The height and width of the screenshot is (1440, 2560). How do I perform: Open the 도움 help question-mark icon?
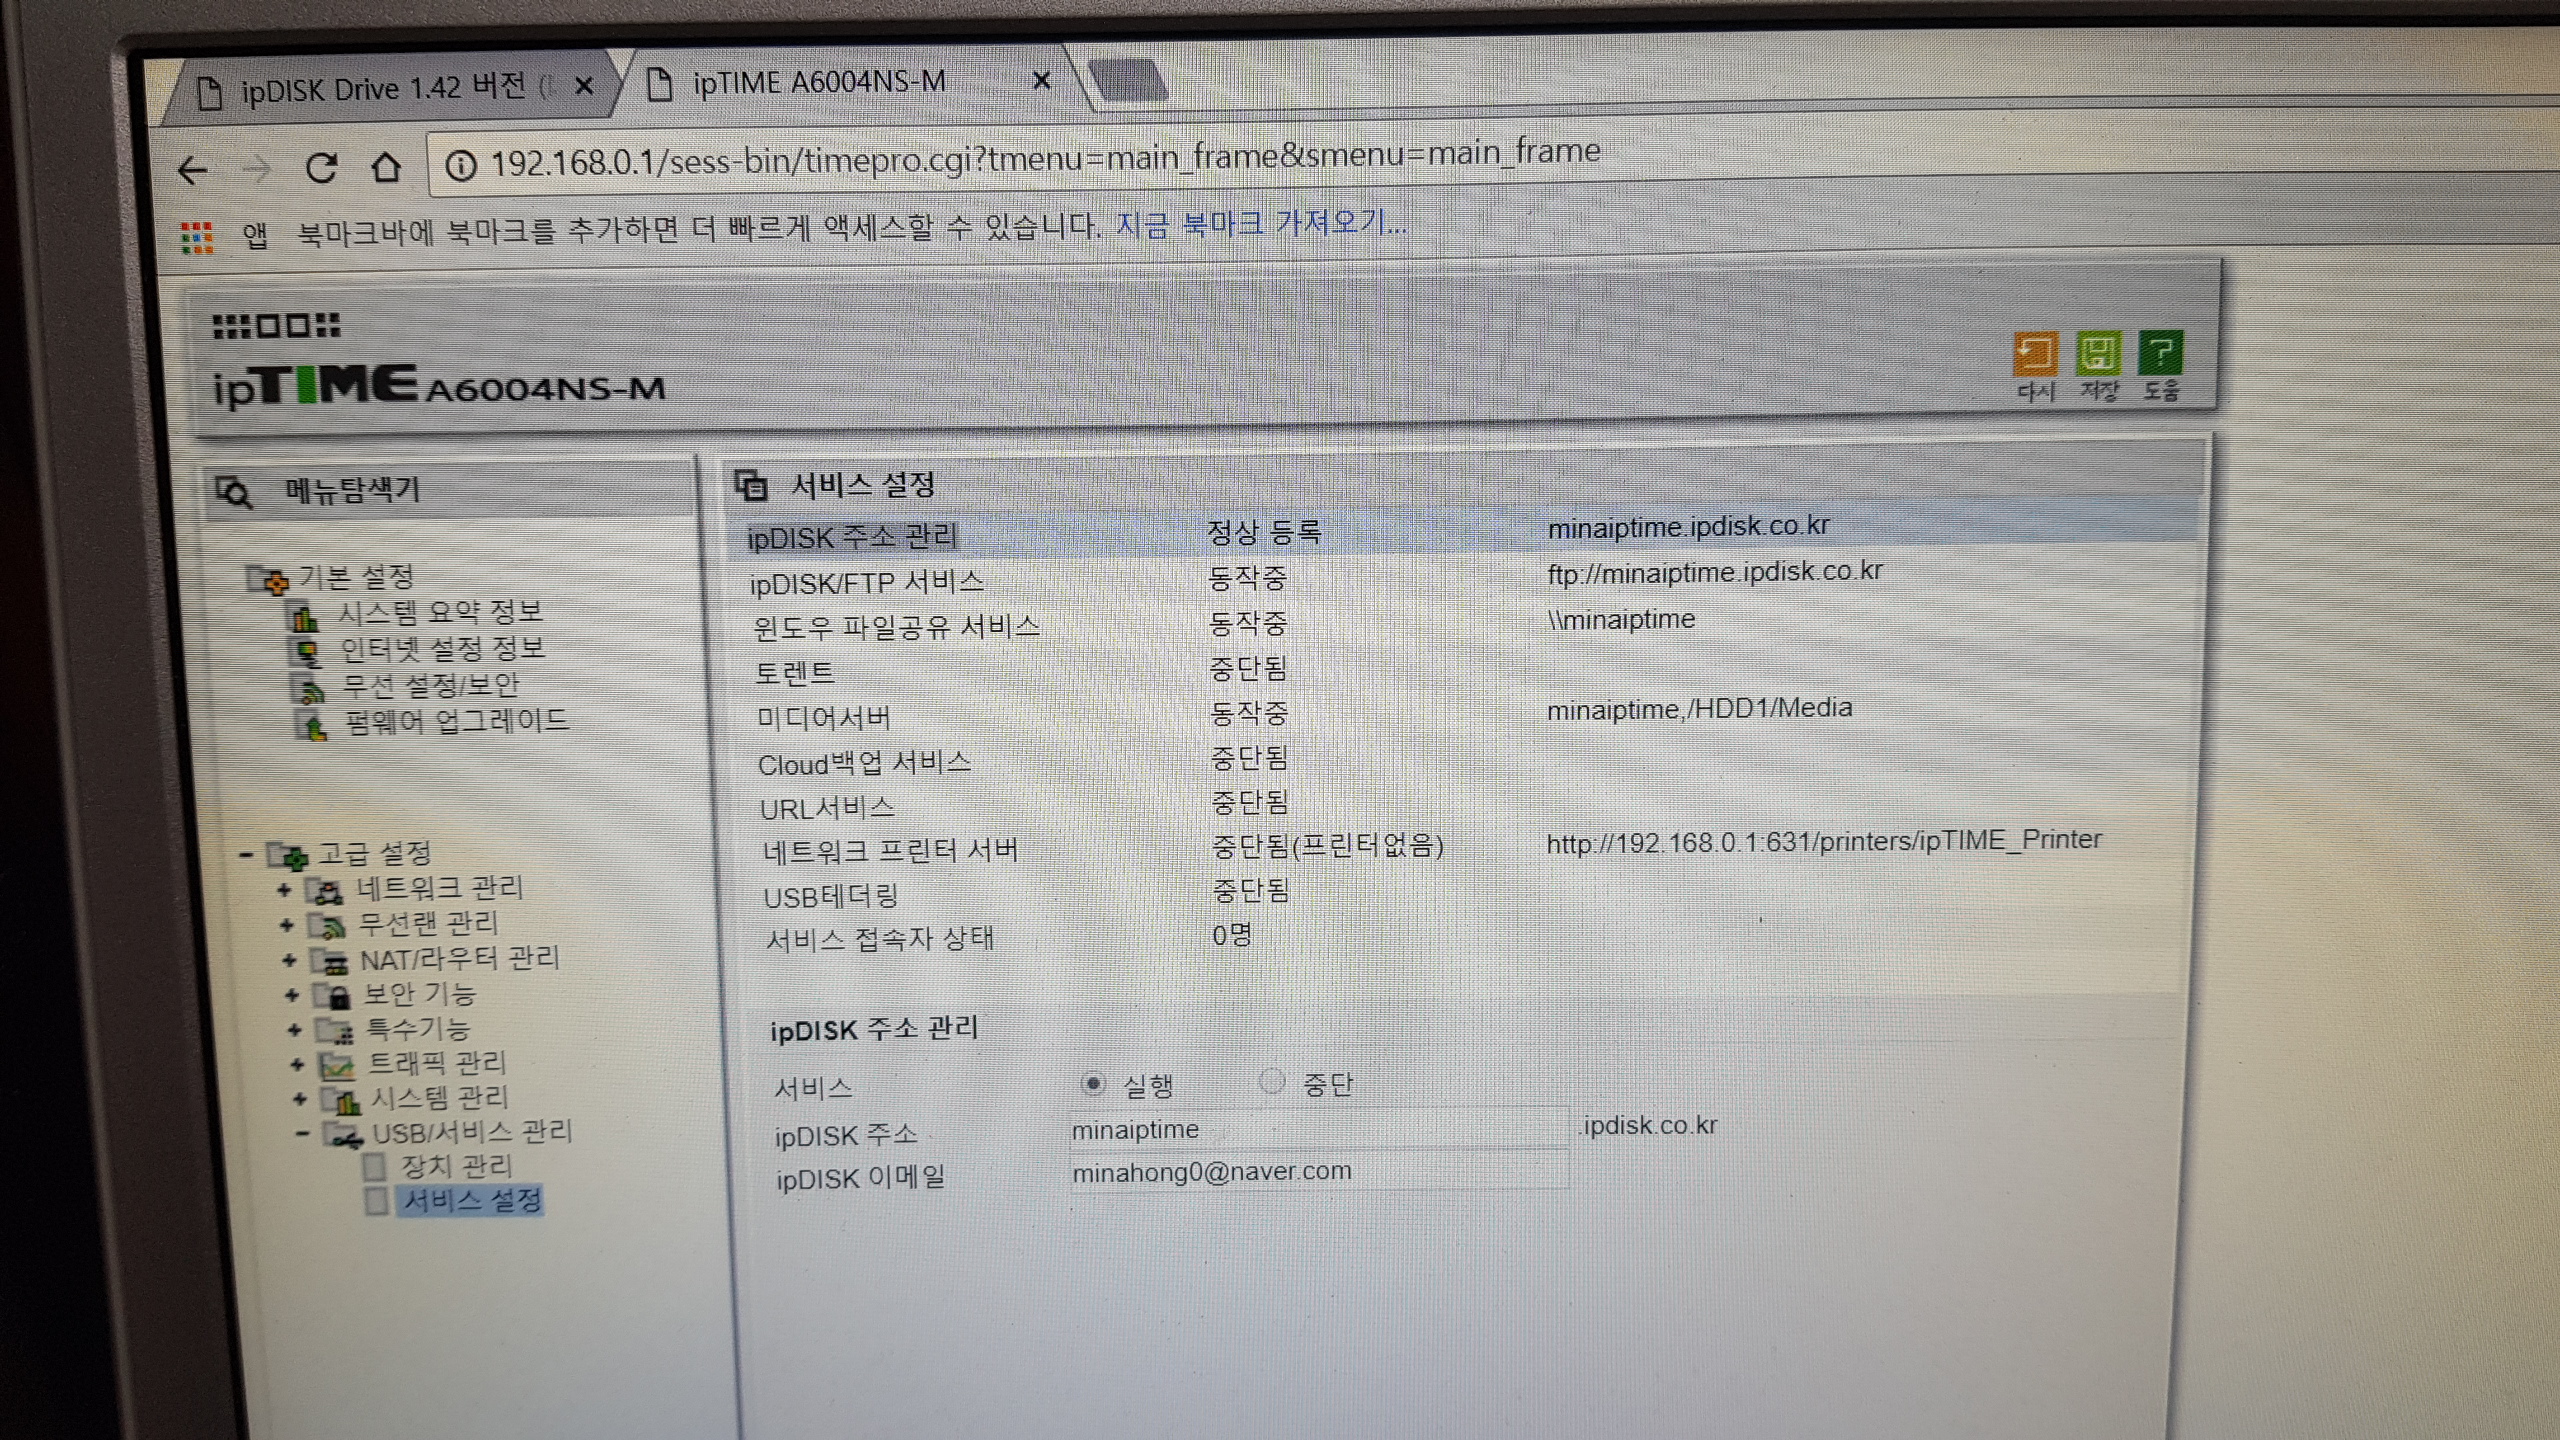[x=2160, y=352]
